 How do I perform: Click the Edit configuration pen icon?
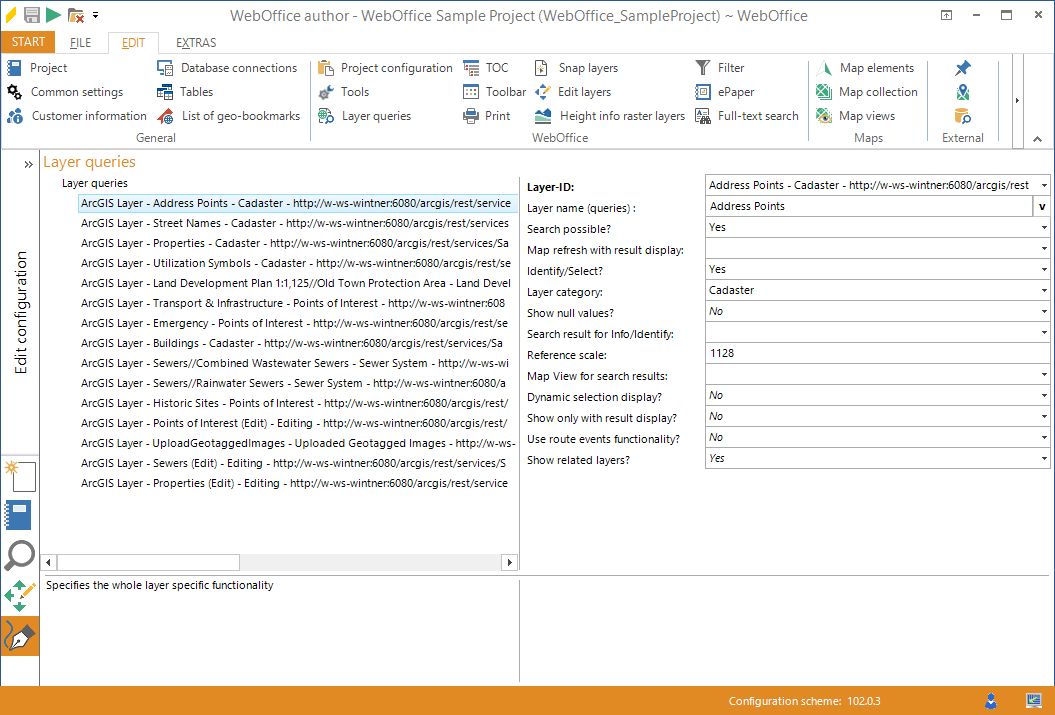tap(20, 635)
